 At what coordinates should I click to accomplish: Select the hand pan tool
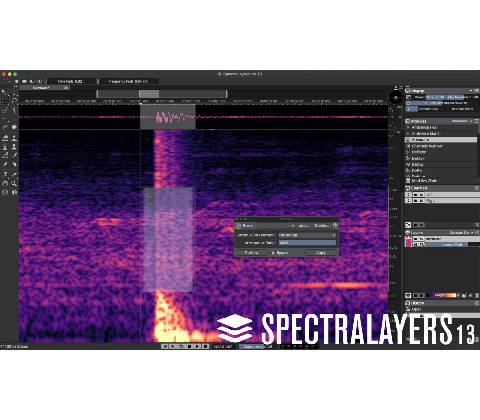5,183
